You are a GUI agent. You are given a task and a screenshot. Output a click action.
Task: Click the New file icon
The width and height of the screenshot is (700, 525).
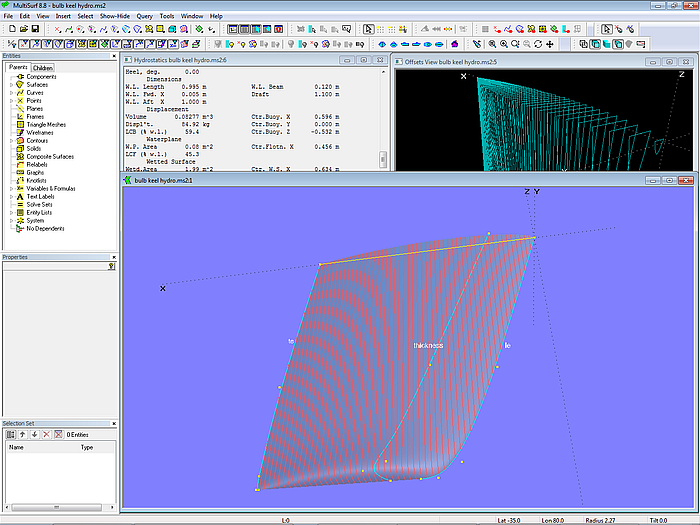tap(11, 29)
